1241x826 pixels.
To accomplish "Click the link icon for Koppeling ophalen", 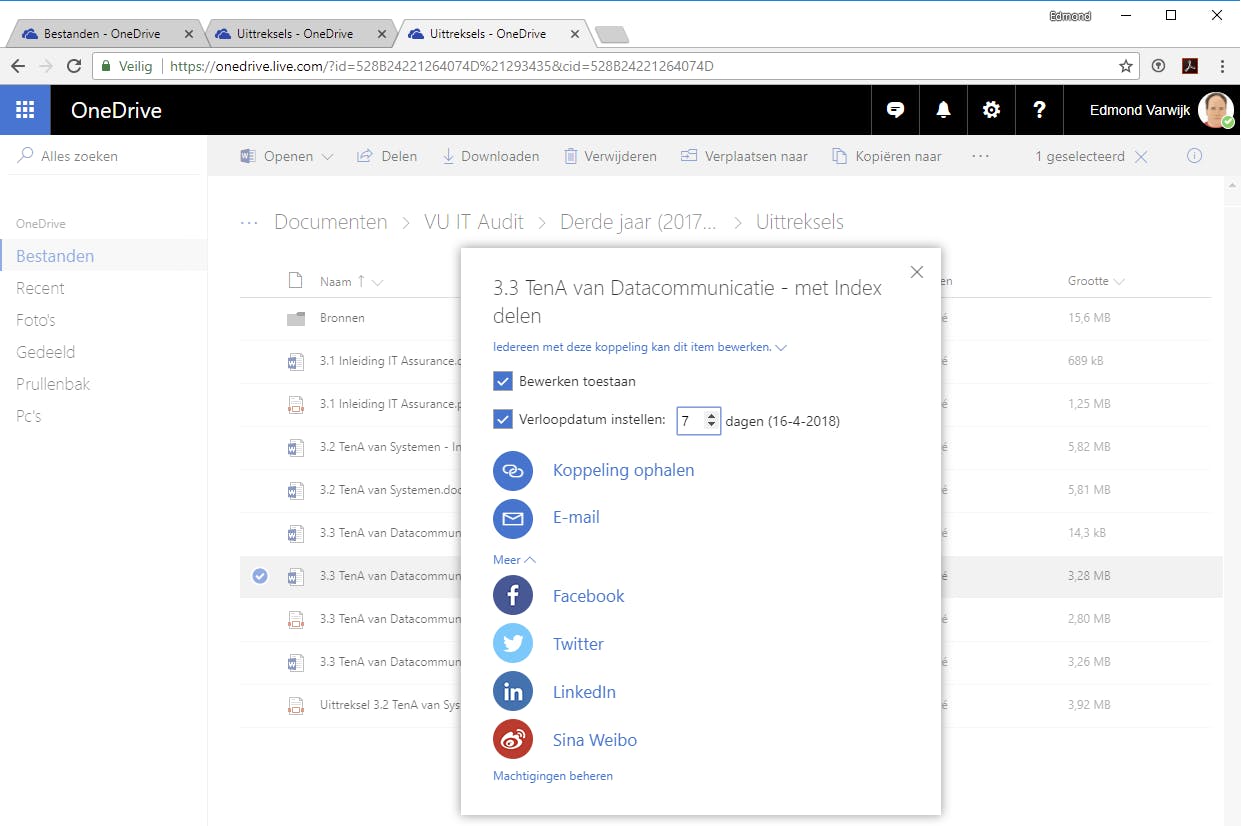I will (513, 470).
